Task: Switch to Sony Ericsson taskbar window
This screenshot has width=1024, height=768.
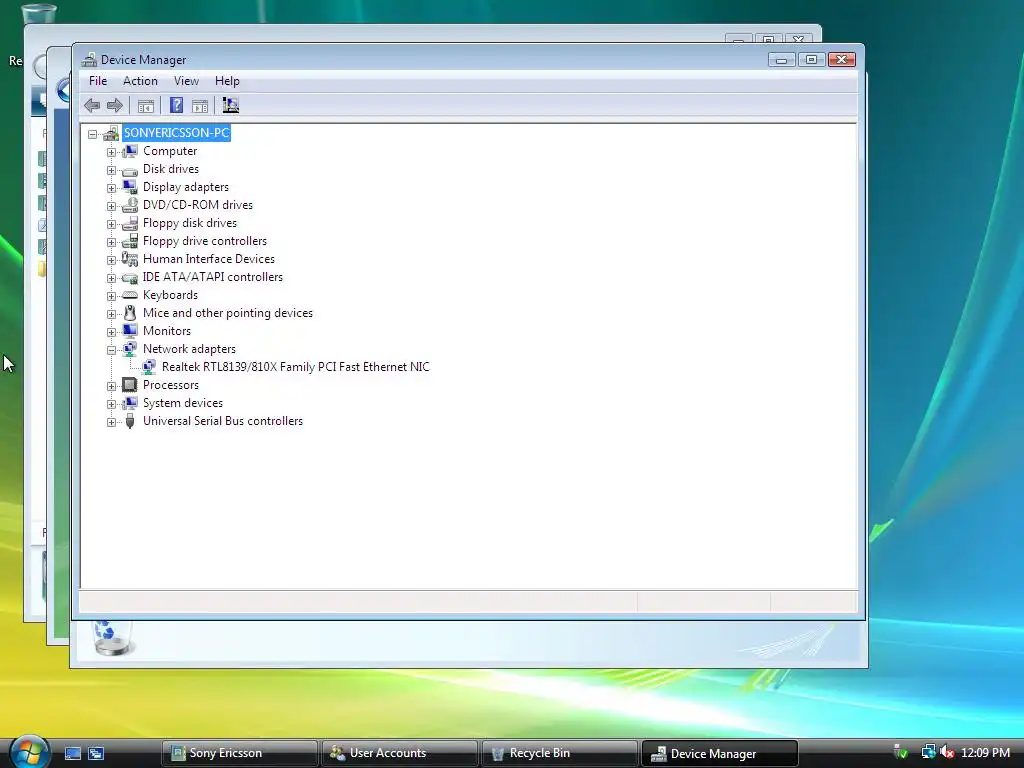Action: point(240,753)
